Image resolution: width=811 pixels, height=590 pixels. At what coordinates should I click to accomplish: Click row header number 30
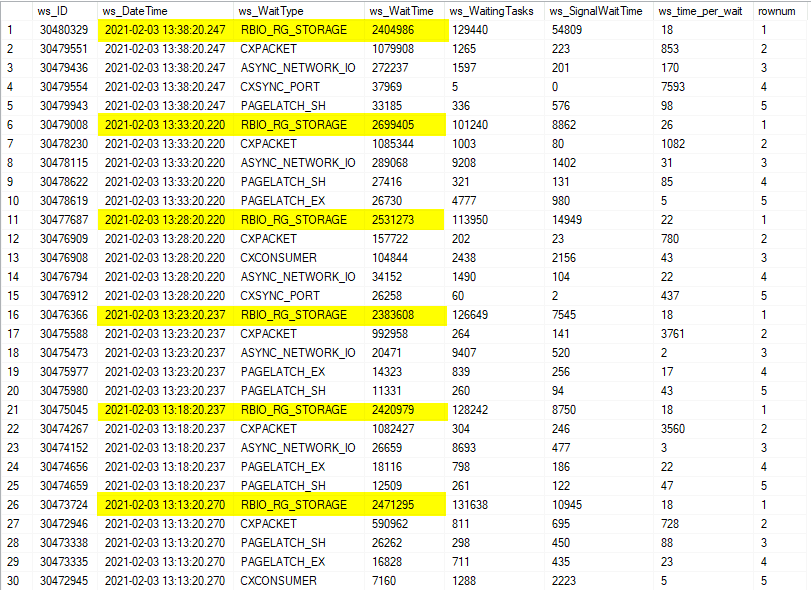point(16,580)
